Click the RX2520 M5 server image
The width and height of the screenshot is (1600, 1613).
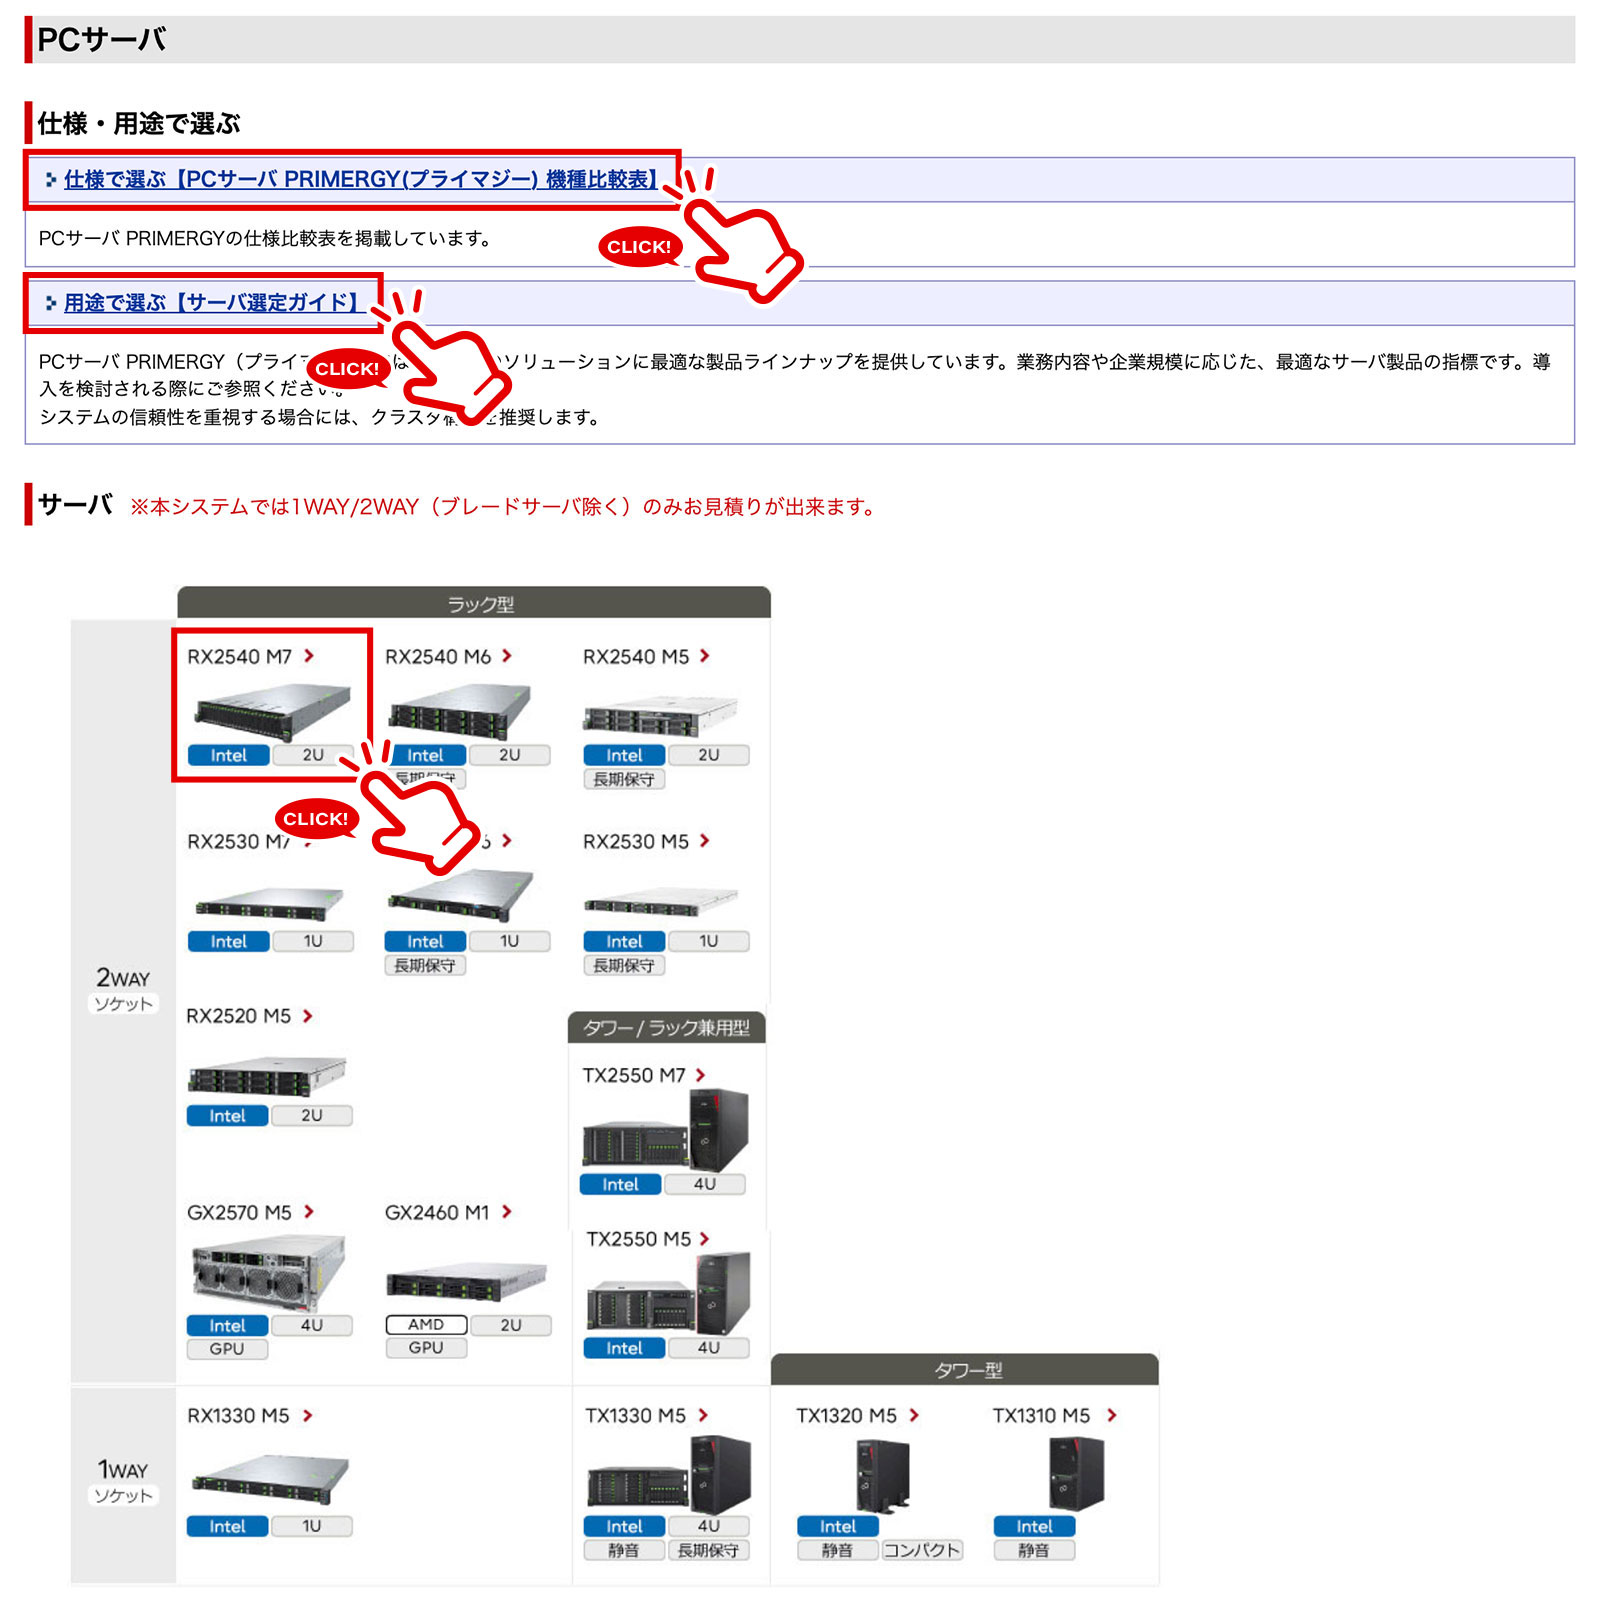tap(267, 1076)
